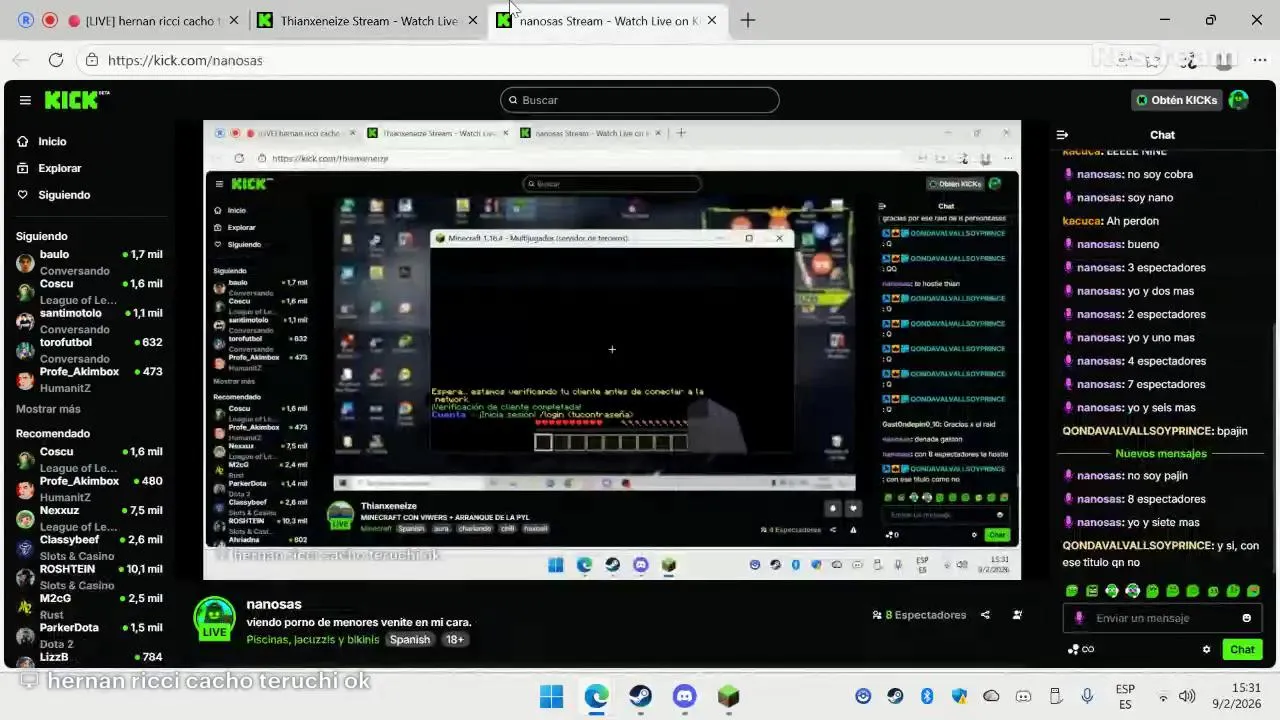Click the follow user icon beside share
The height and width of the screenshot is (720, 1280).
click(1017, 615)
